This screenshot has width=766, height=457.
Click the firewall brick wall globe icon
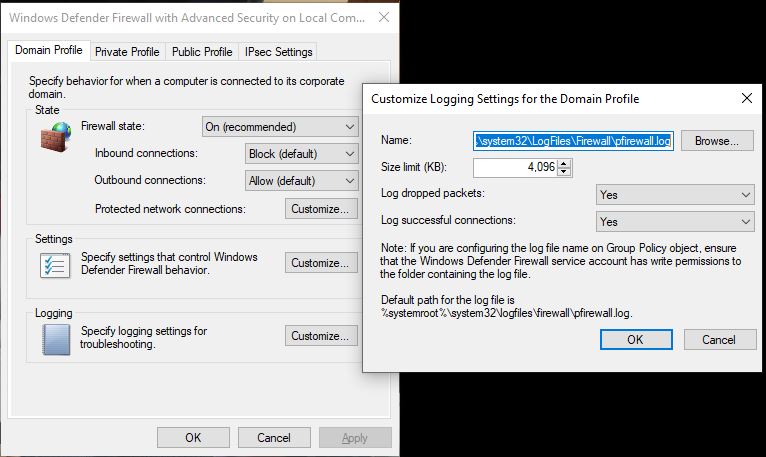56,136
